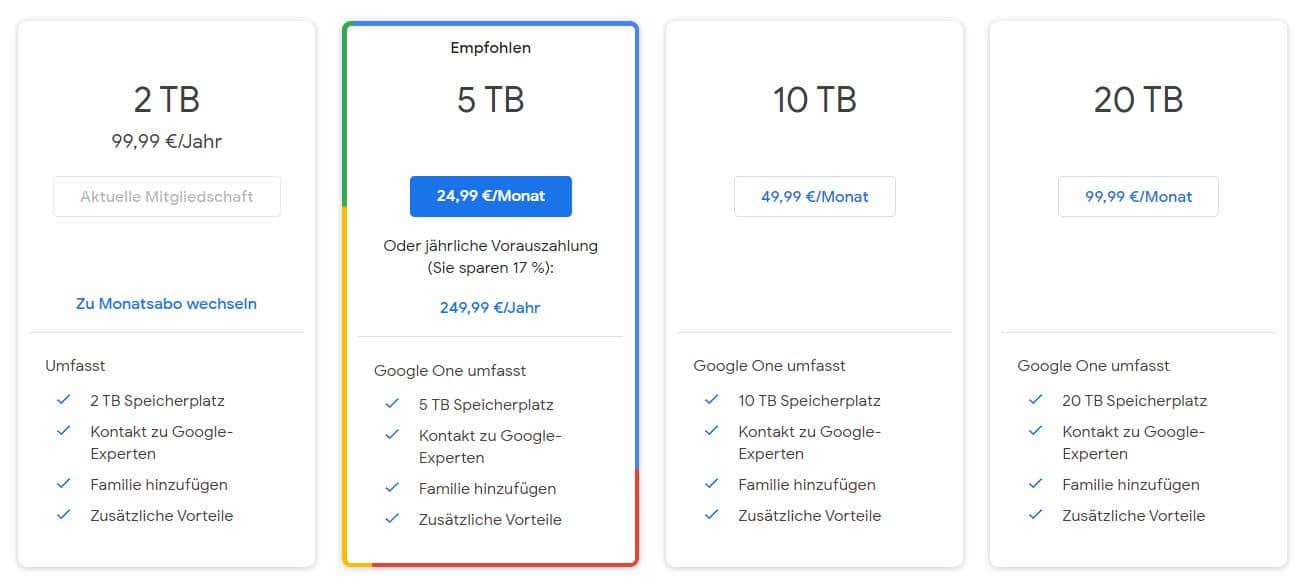Click the 20 TB plan title

1138,100
